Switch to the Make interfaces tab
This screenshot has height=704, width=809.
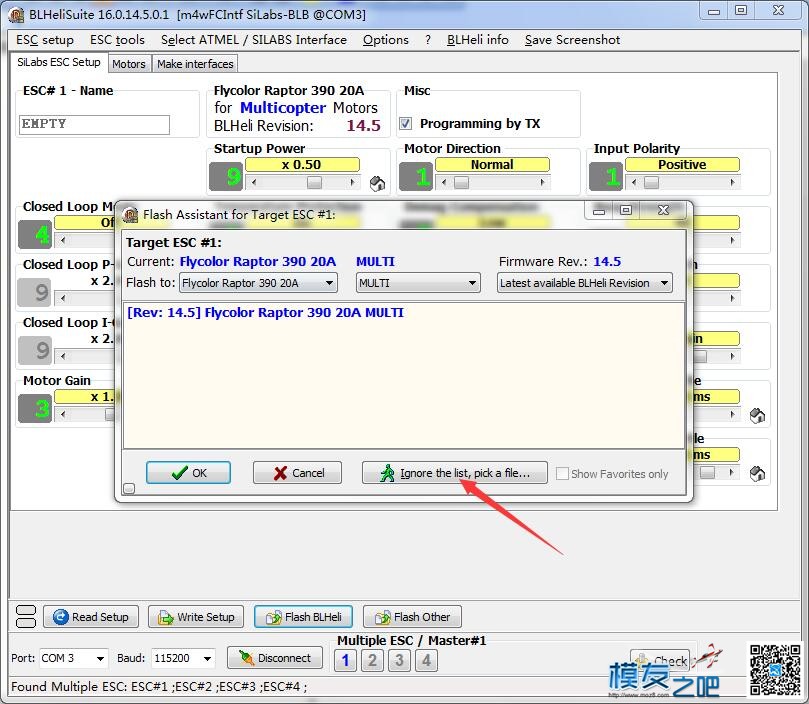195,64
